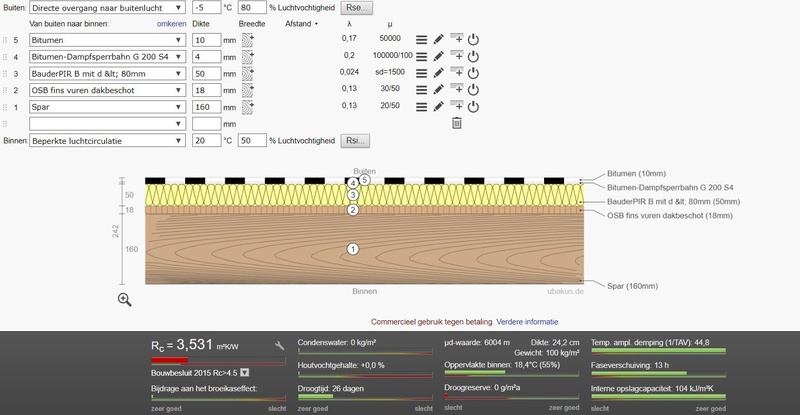Click the magnifier zoom icon below the diagram

(x=124, y=300)
